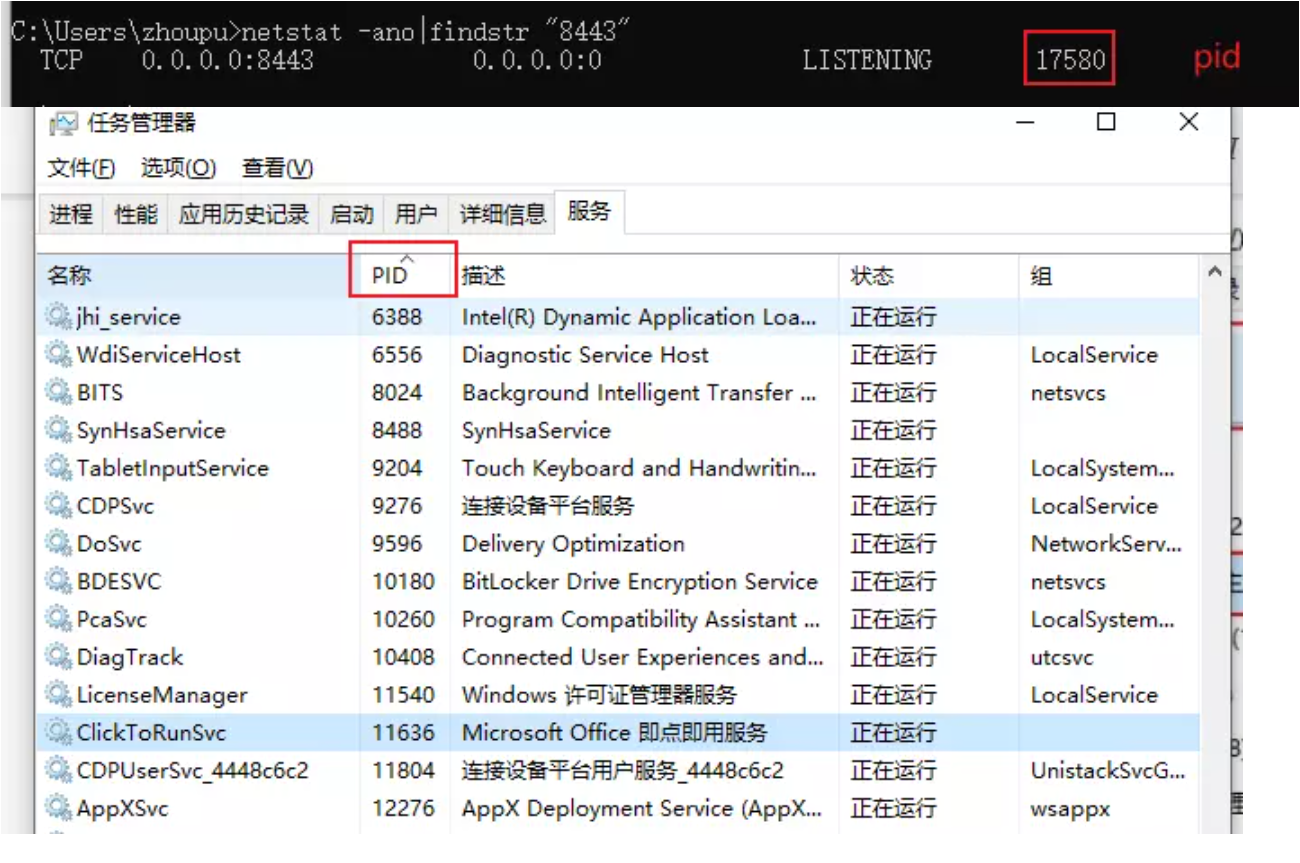Click the Task Manager title bar icon

(x=63, y=124)
